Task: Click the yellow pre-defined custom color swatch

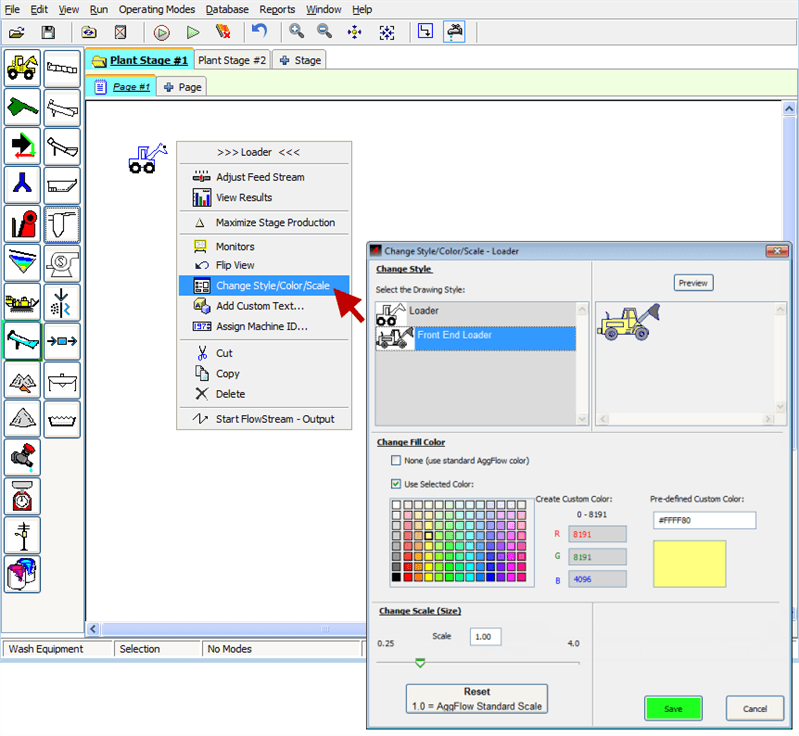Action: click(689, 563)
